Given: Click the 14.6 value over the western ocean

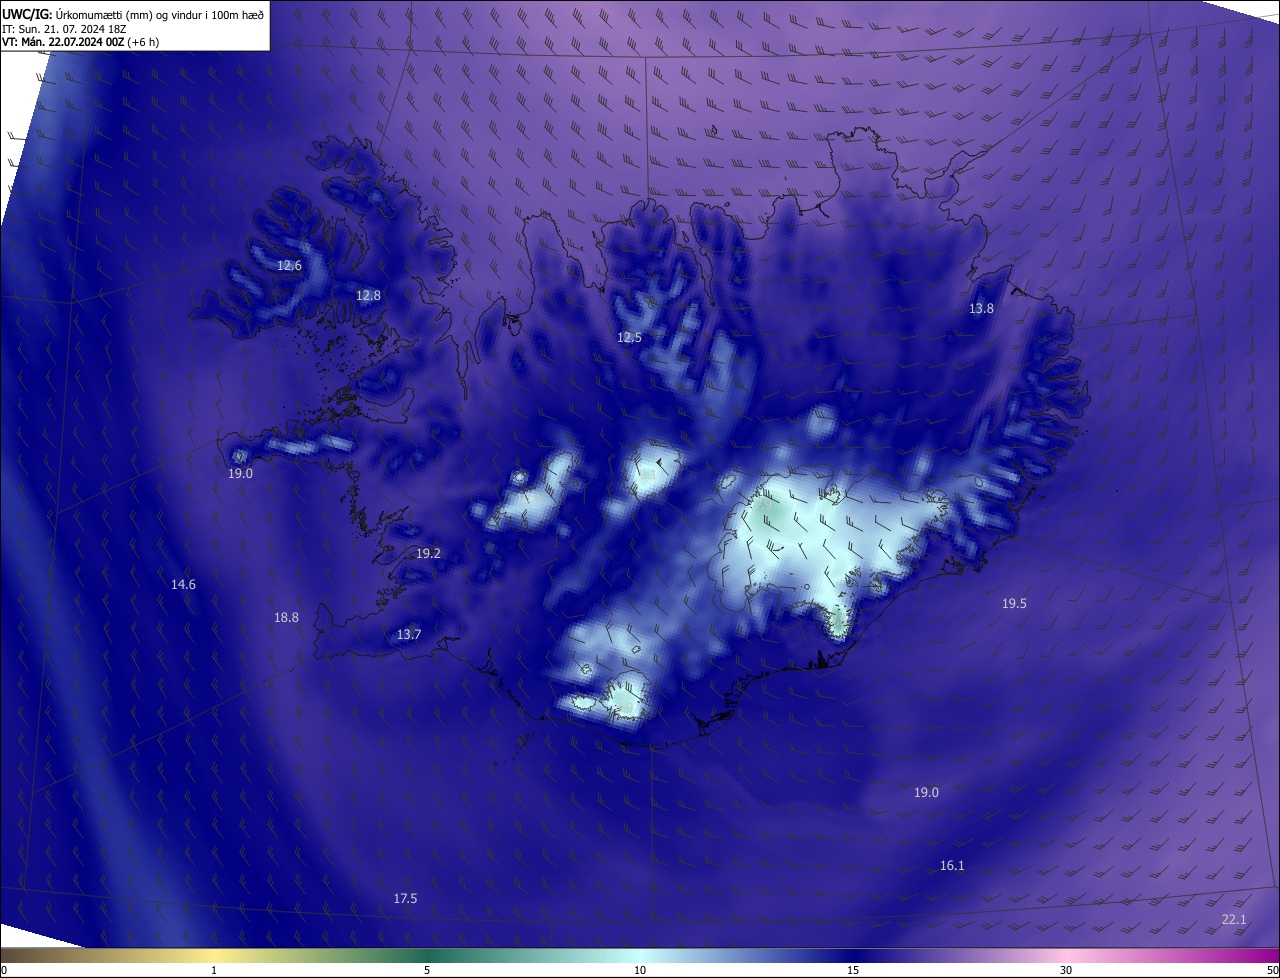Looking at the screenshot, I should (x=183, y=585).
